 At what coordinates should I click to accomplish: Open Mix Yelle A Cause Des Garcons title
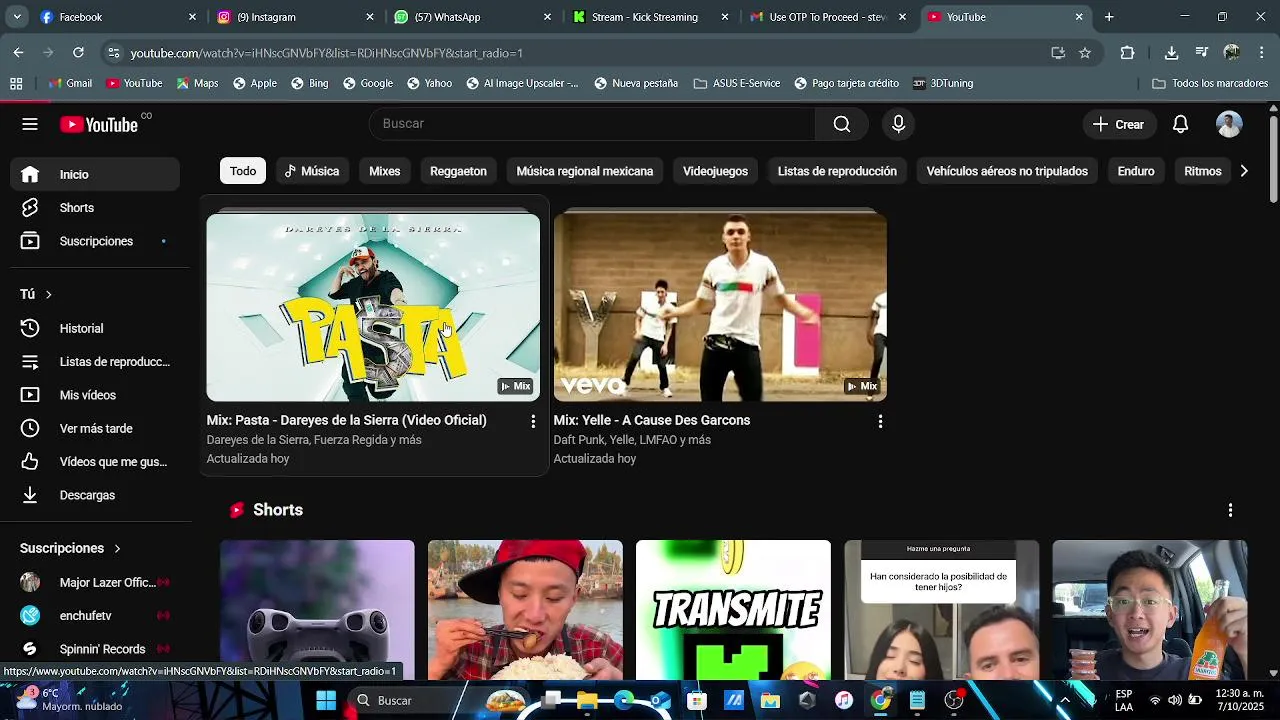click(651, 420)
